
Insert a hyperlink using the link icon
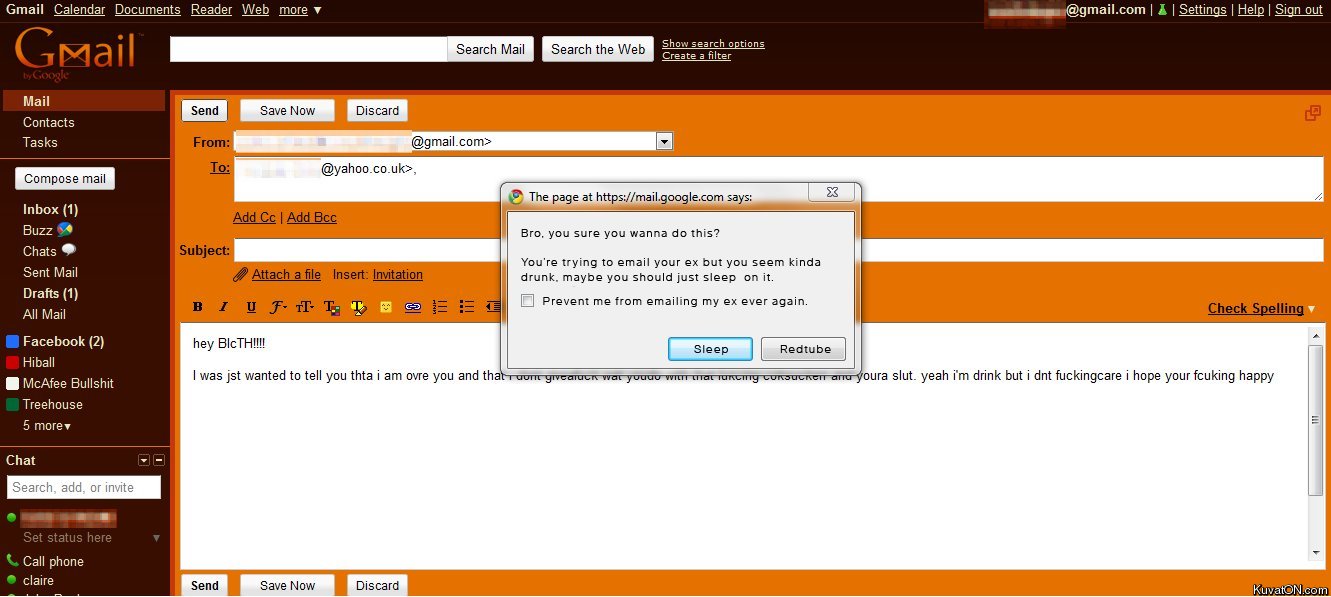tap(412, 307)
